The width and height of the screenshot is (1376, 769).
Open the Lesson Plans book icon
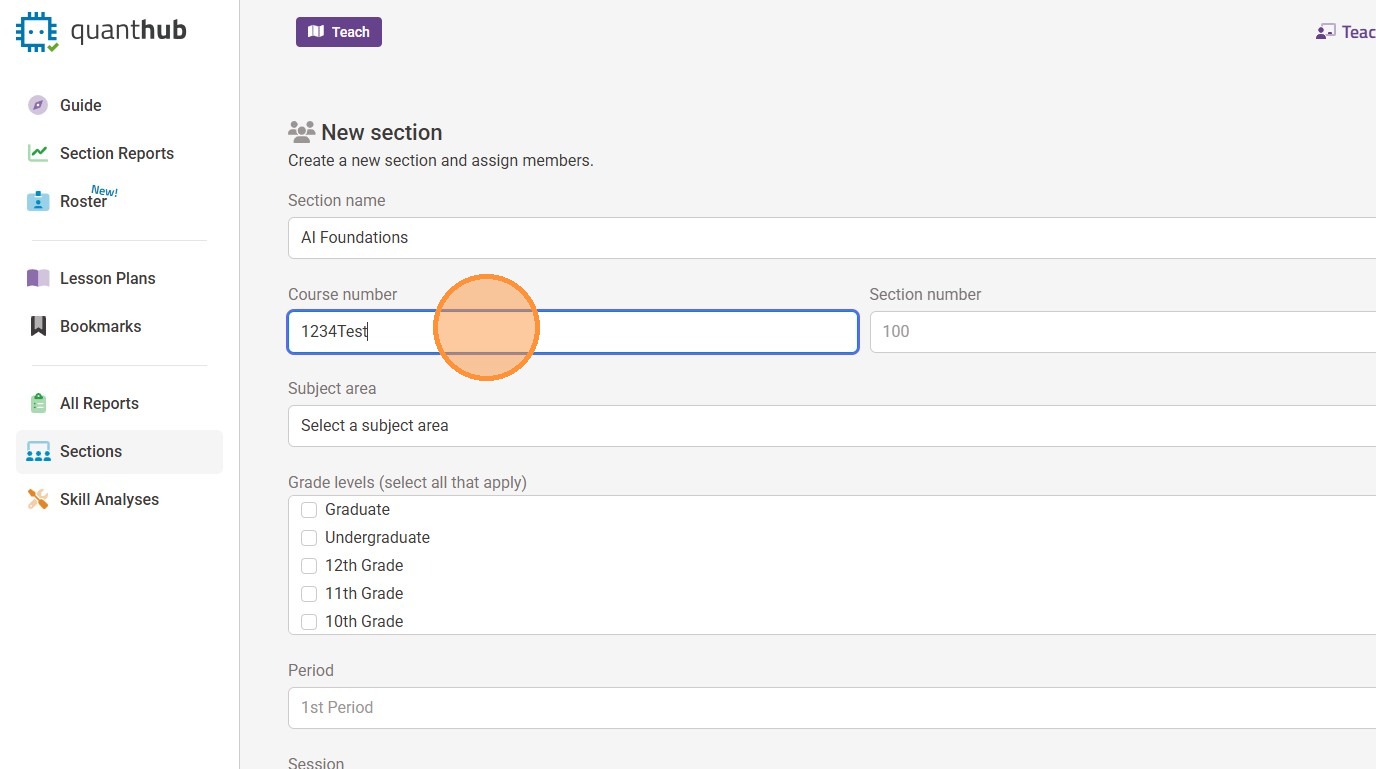38,278
